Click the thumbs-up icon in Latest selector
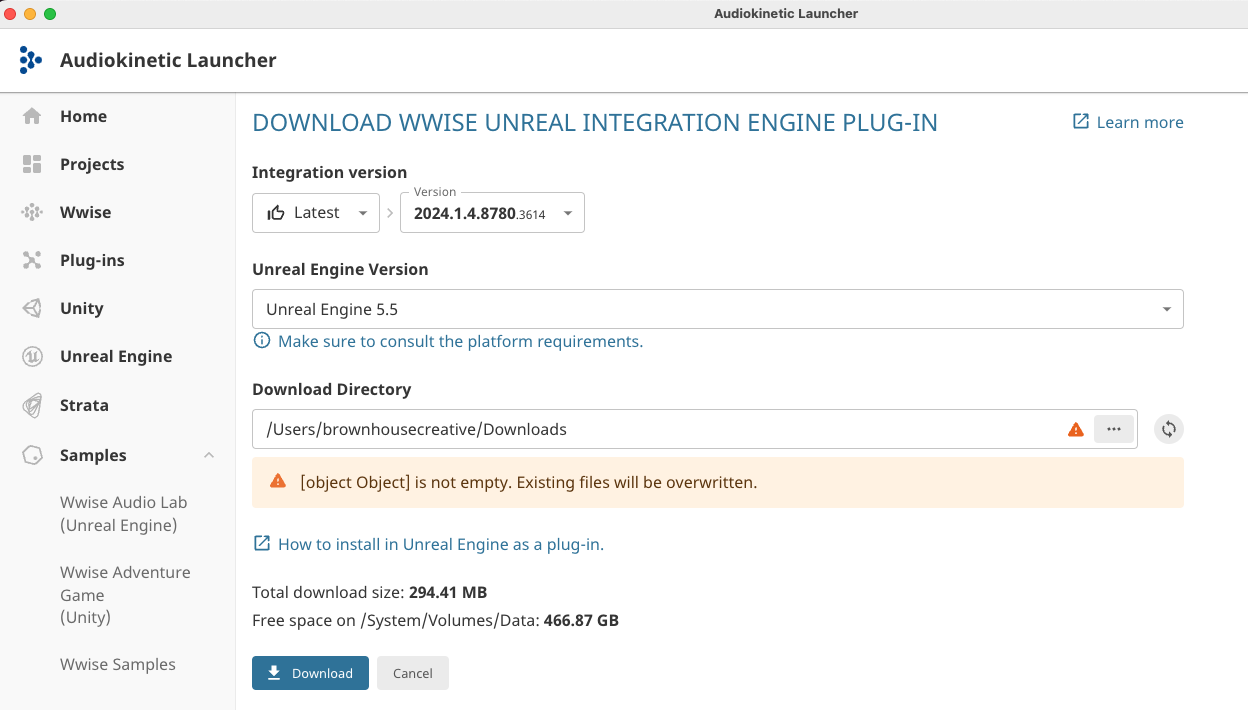The width and height of the screenshot is (1248, 710). pyautogui.click(x=276, y=213)
